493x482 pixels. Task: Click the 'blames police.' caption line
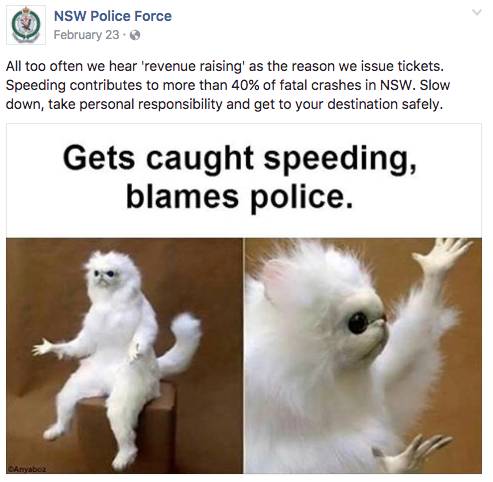[x=239, y=197]
